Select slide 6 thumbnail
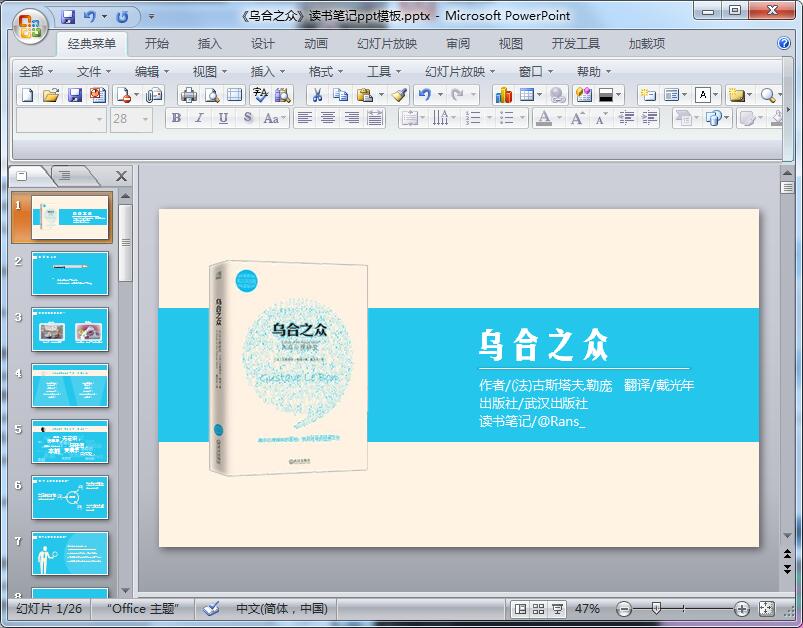803x628 pixels. pos(70,497)
